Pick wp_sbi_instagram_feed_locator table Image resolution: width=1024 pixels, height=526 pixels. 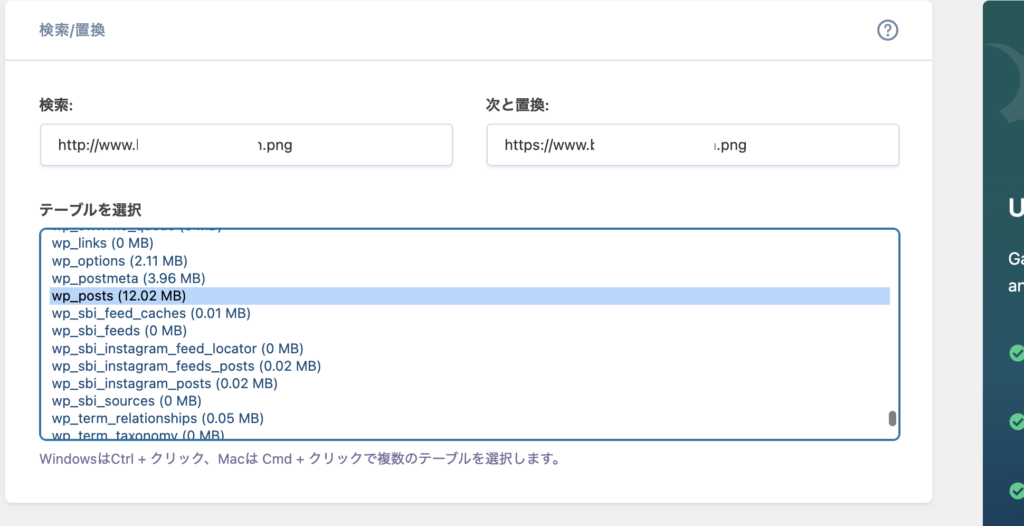point(177,349)
